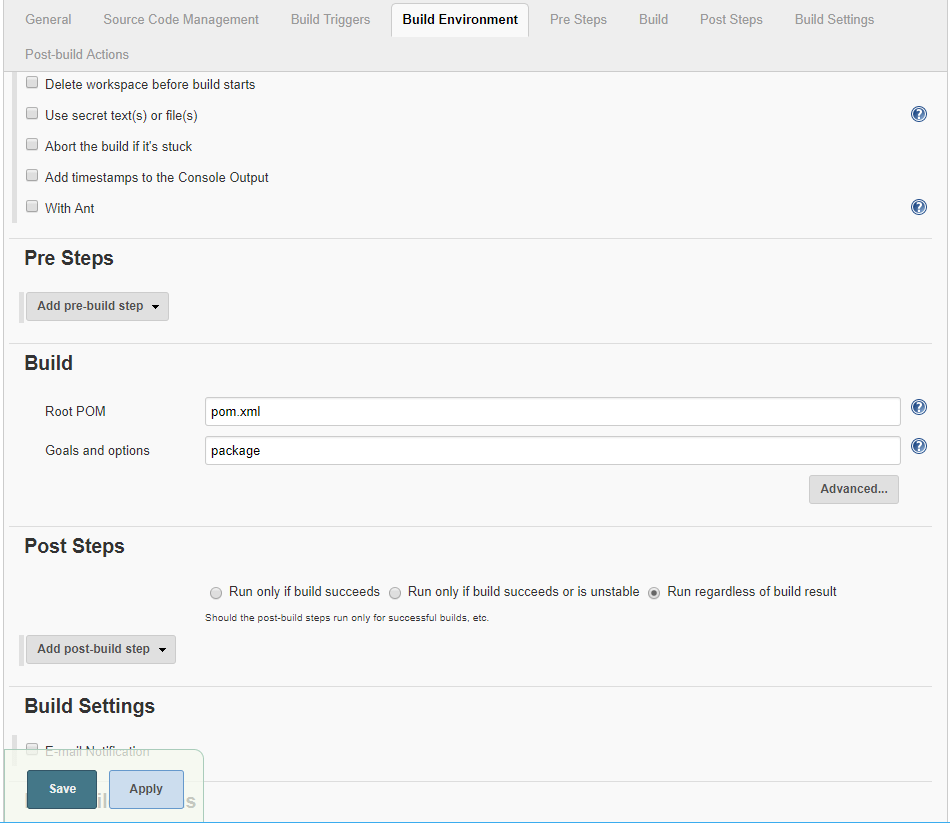Viewport: 950px width, 823px height.
Task: Show help for Goals and options field
Action: coord(918,447)
